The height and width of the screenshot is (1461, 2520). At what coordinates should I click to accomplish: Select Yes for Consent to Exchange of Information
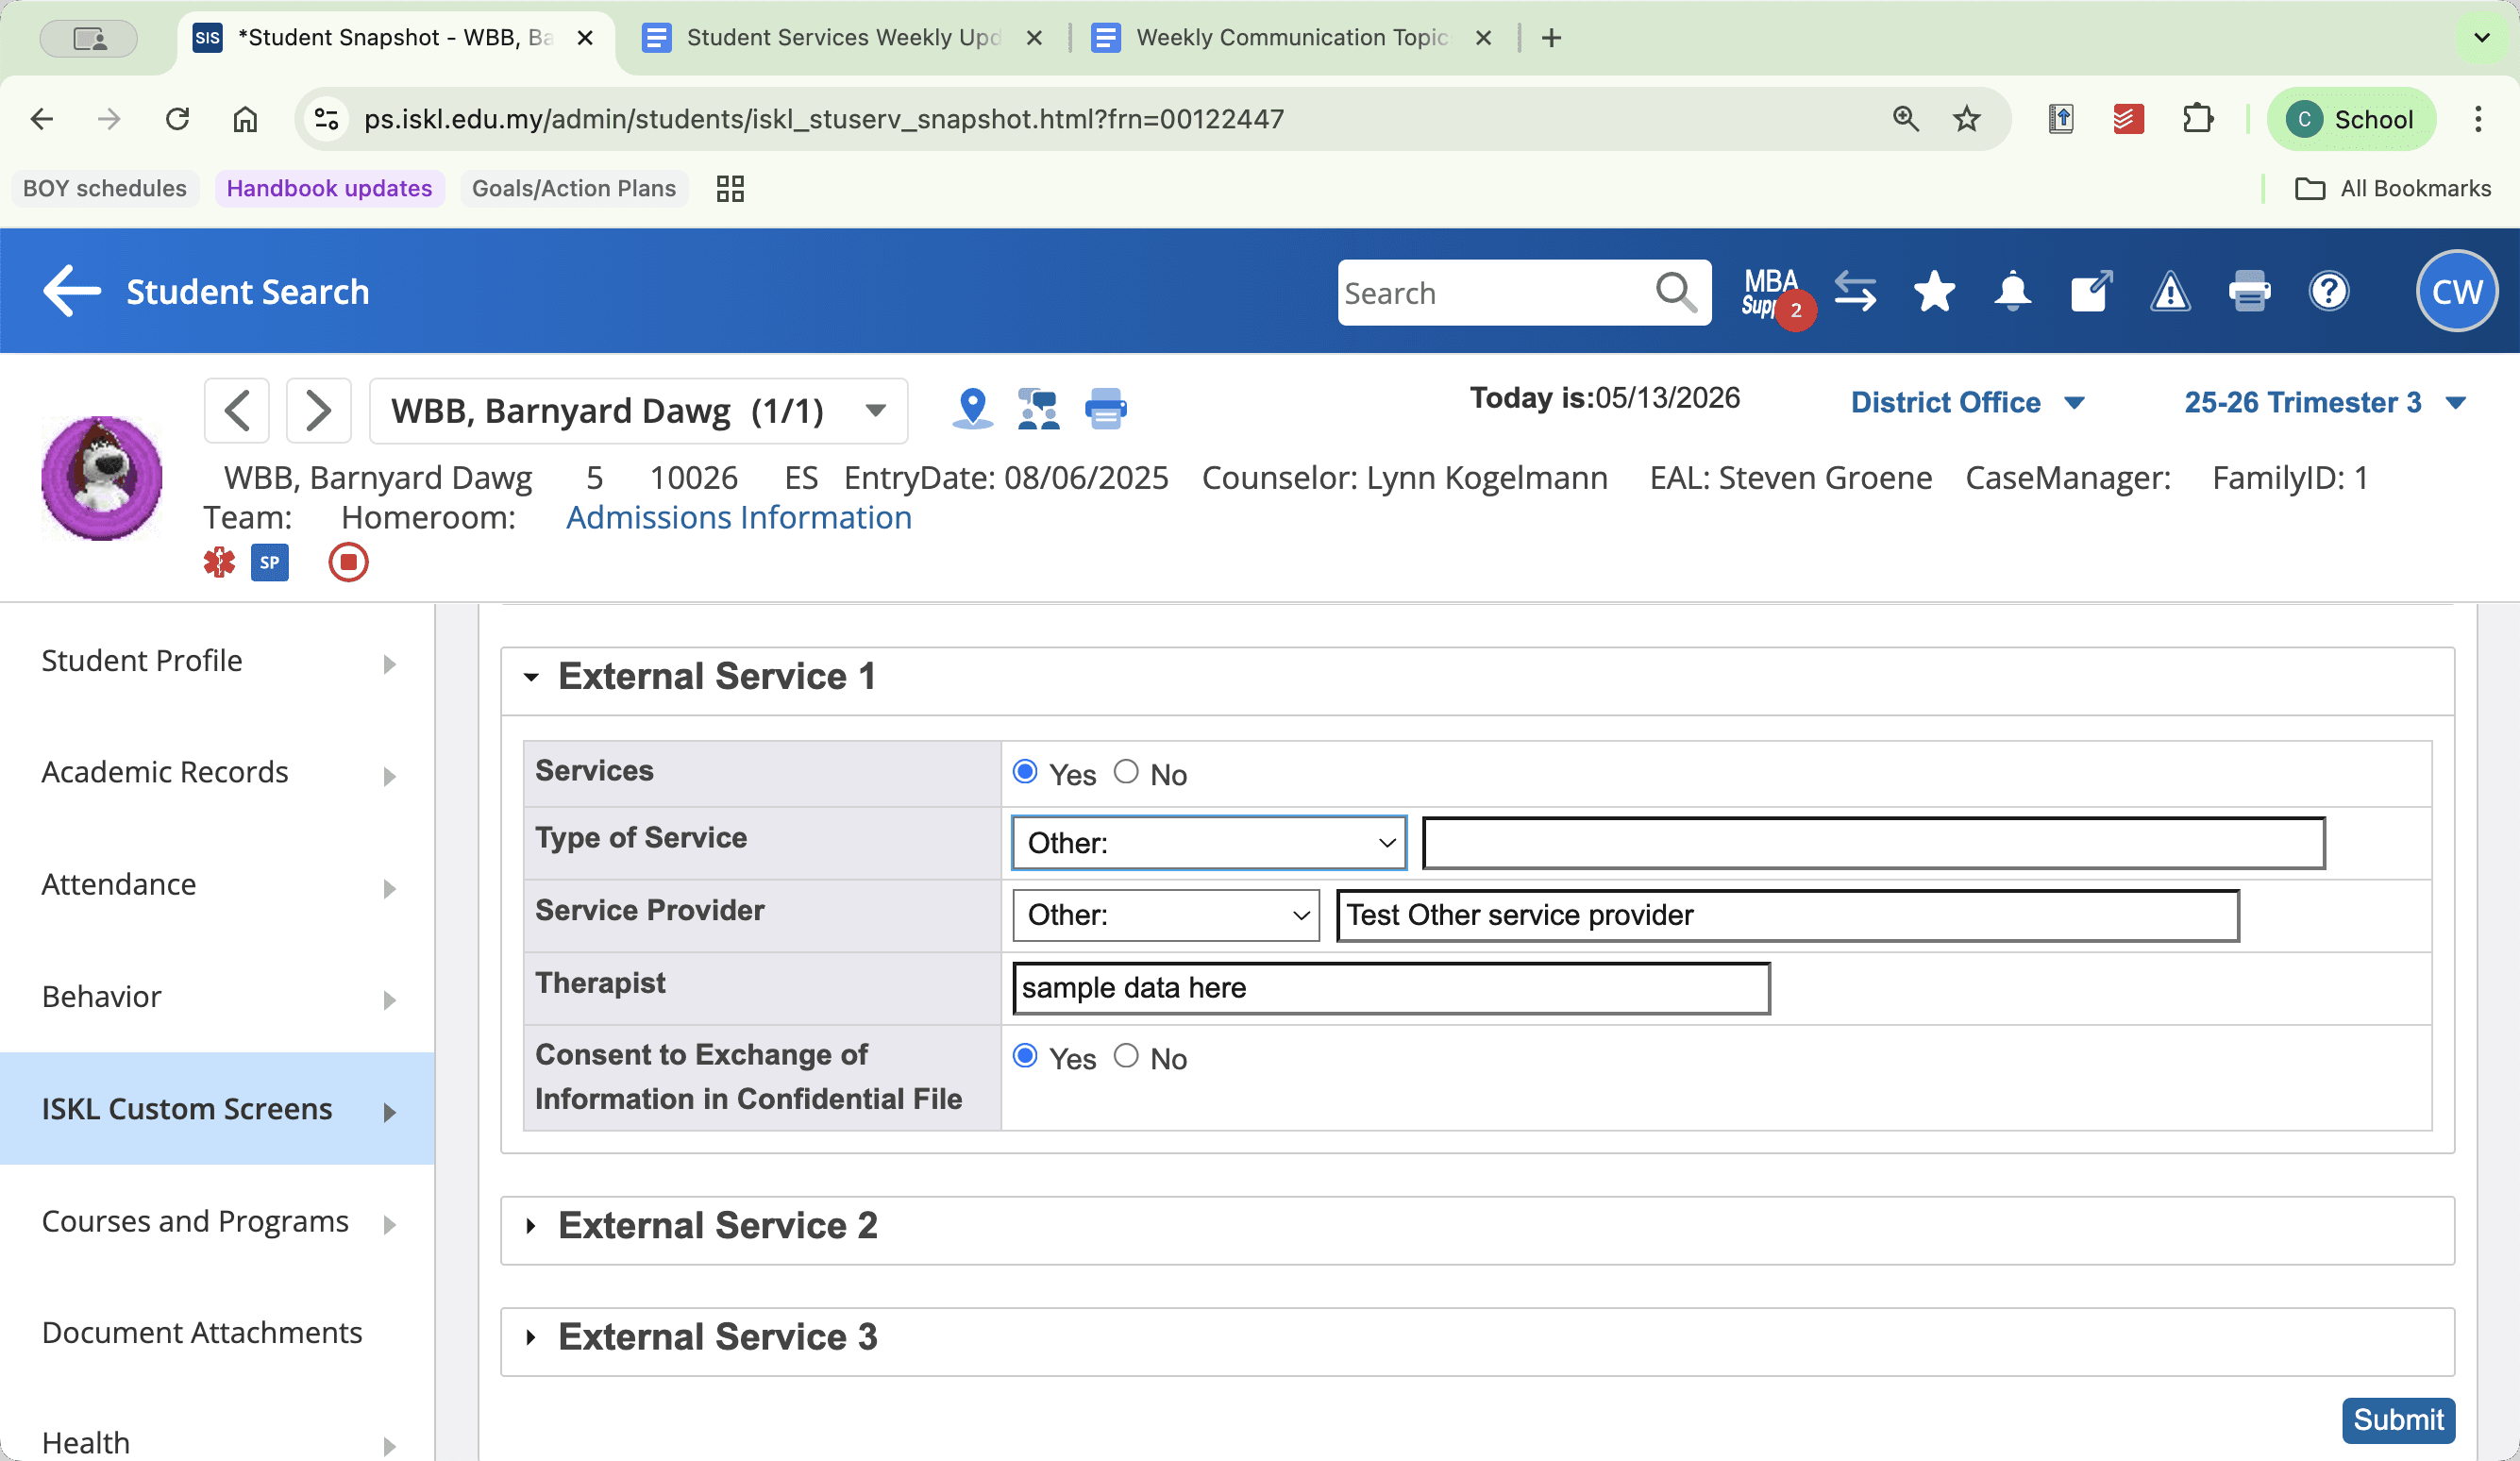pyautogui.click(x=1025, y=1056)
